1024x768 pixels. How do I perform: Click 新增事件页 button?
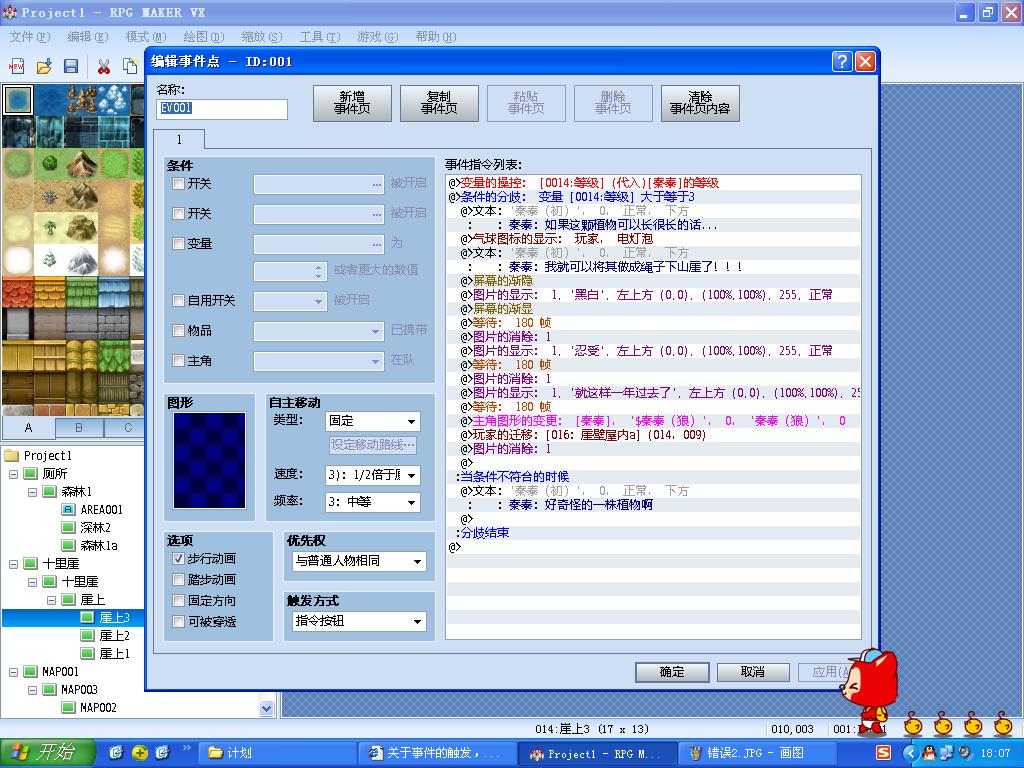pyautogui.click(x=352, y=103)
